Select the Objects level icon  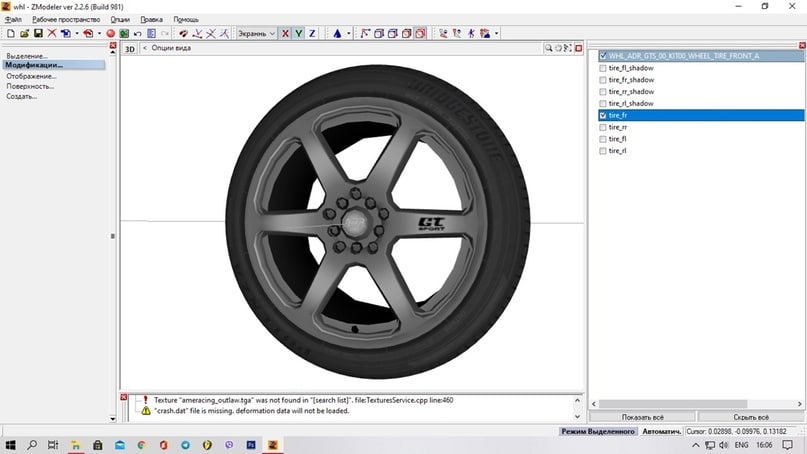[224, 33]
